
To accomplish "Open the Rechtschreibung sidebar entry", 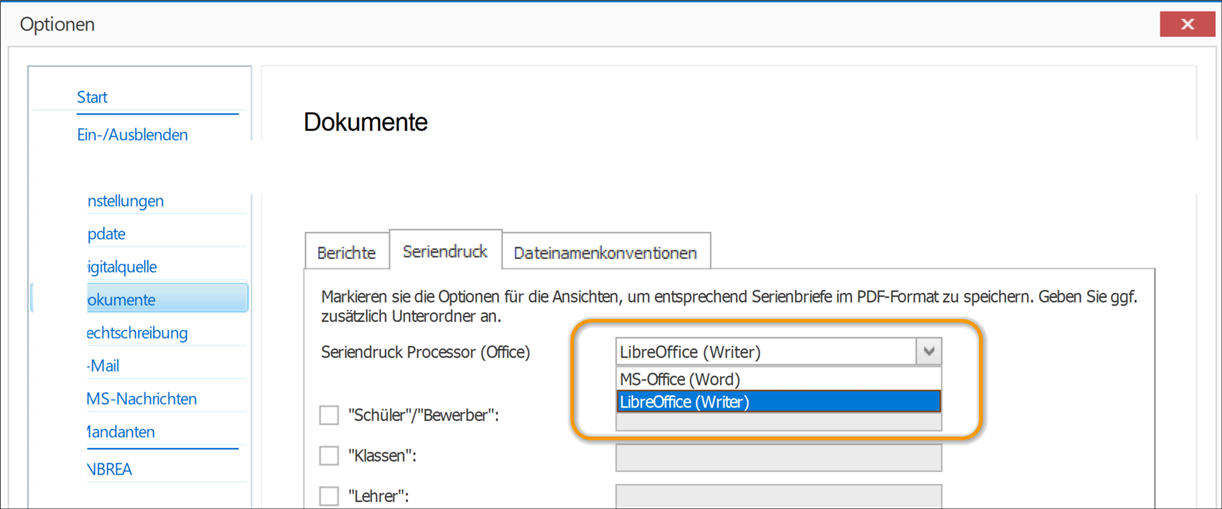I will 138,332.
